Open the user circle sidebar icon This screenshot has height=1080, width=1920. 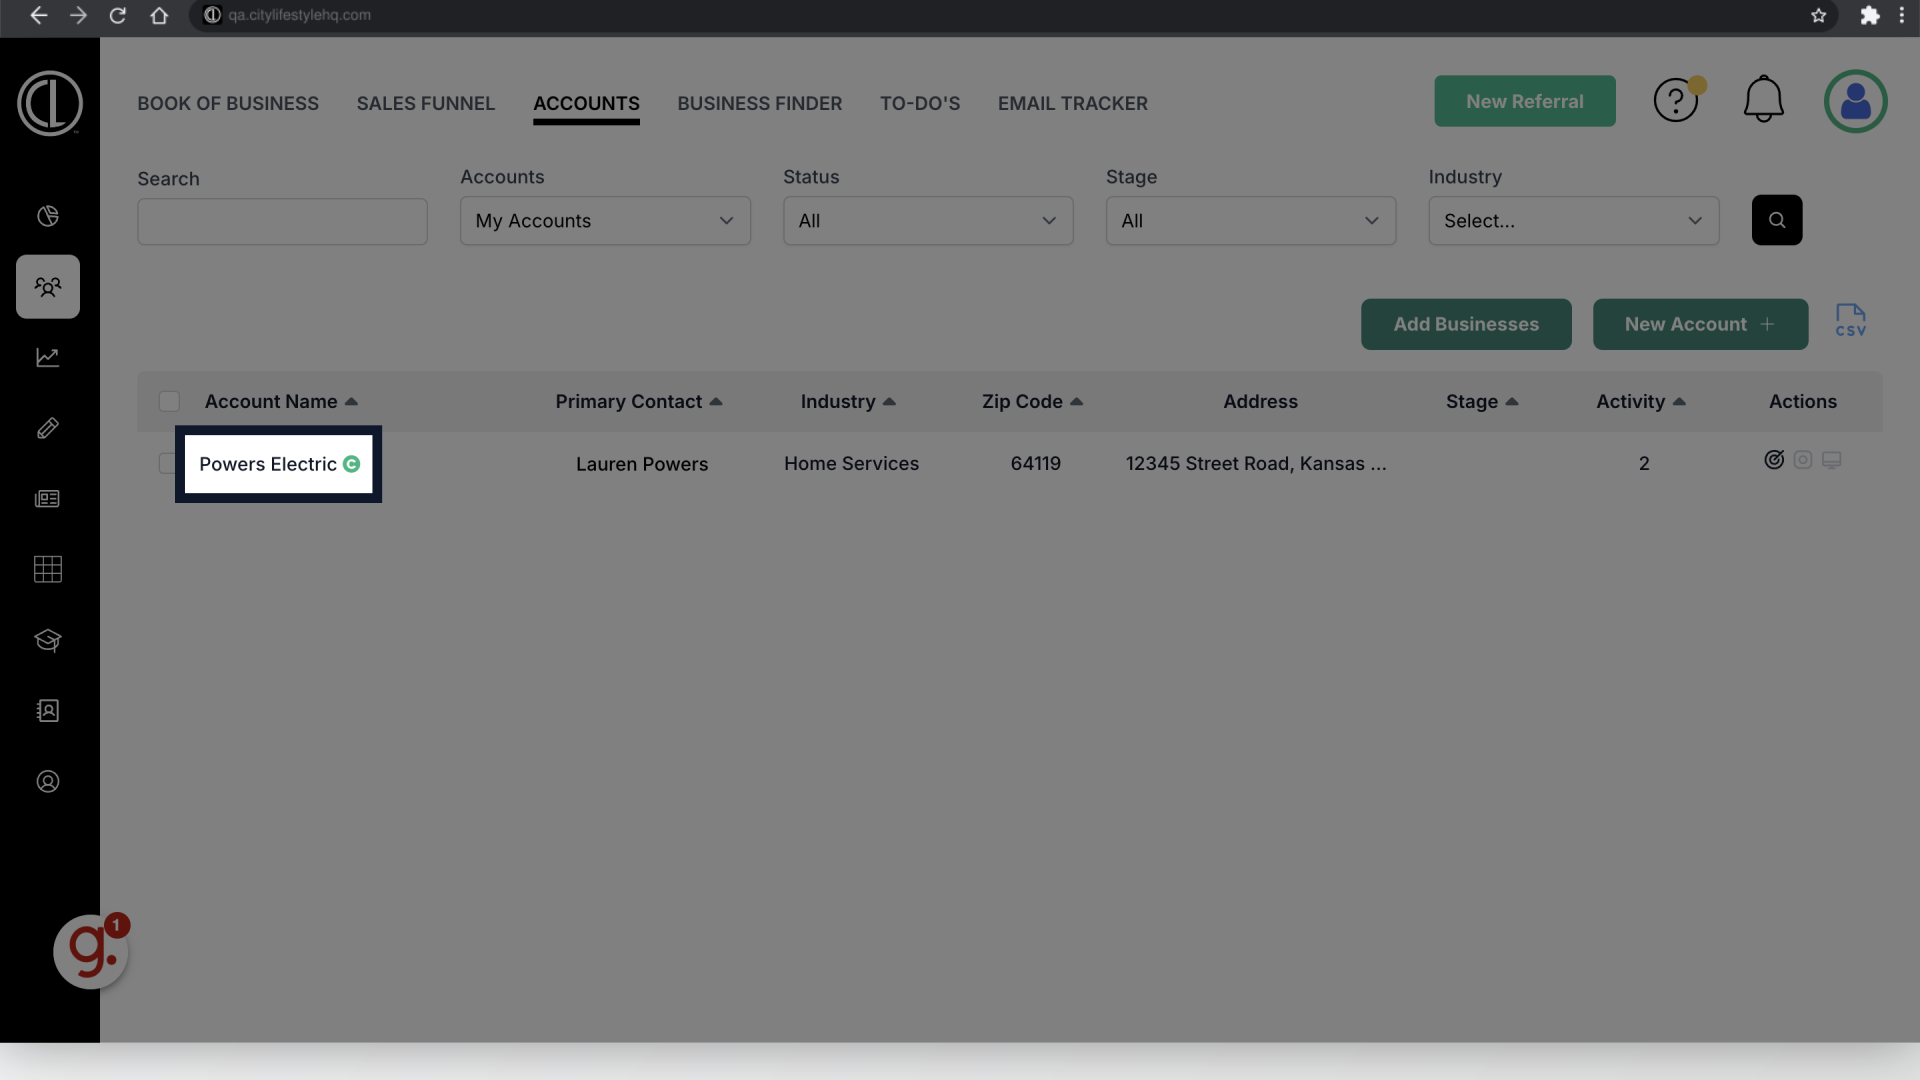tap(48, 782)
